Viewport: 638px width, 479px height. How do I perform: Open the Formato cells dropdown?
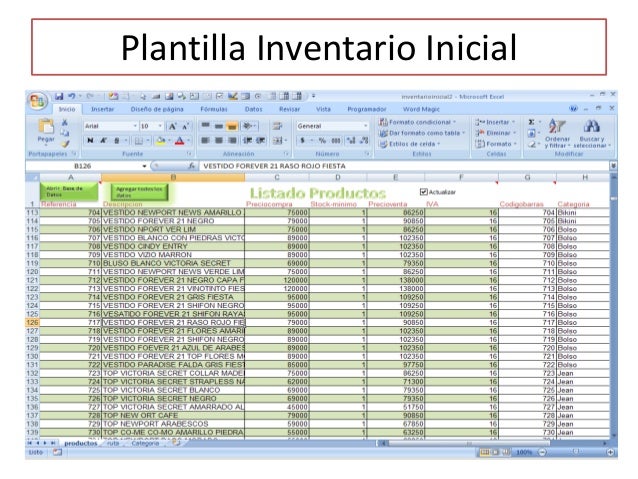tap(496, 144)
